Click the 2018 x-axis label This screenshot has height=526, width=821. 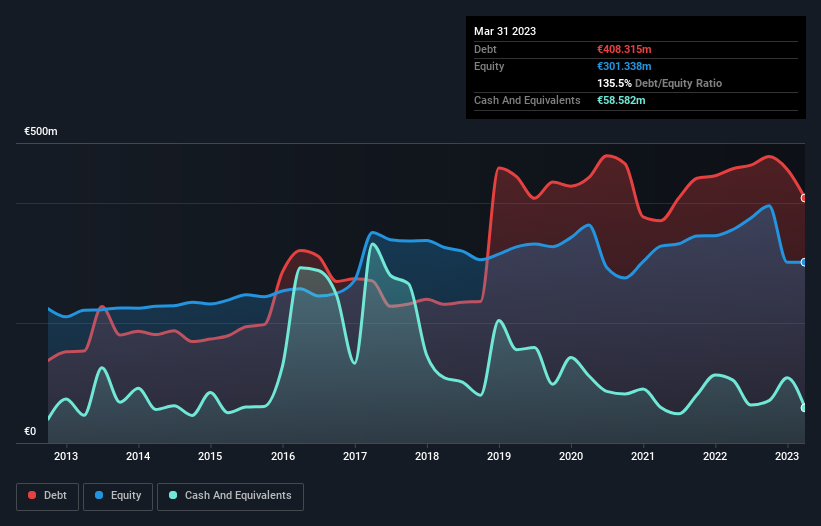pyautogui.click(x=427, y=456)
